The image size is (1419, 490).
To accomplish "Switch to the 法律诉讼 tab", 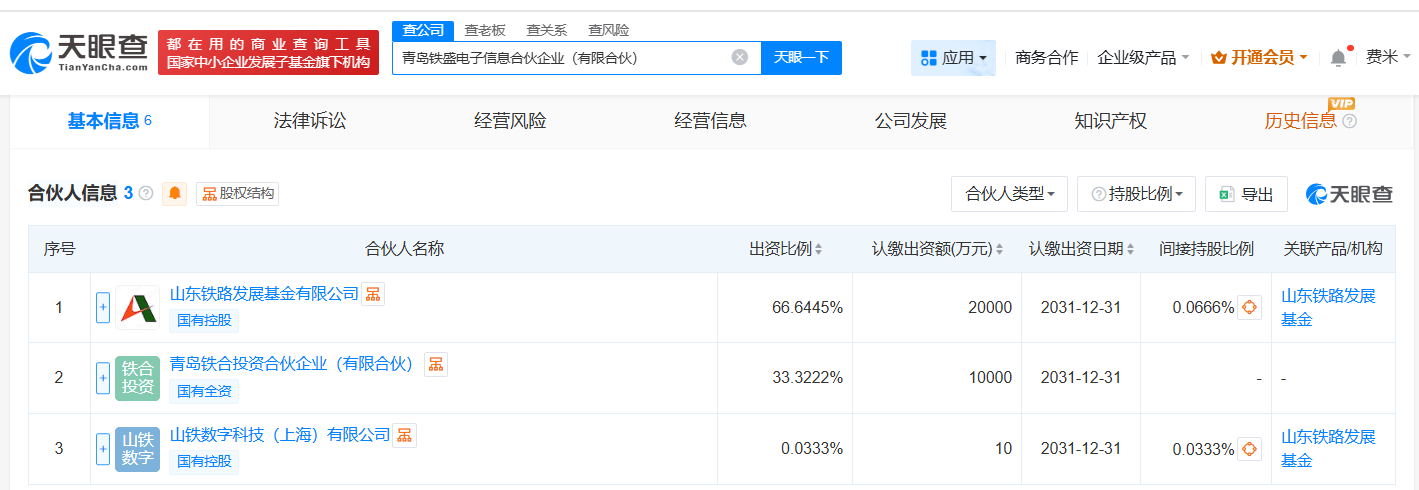I will point(310,121).
